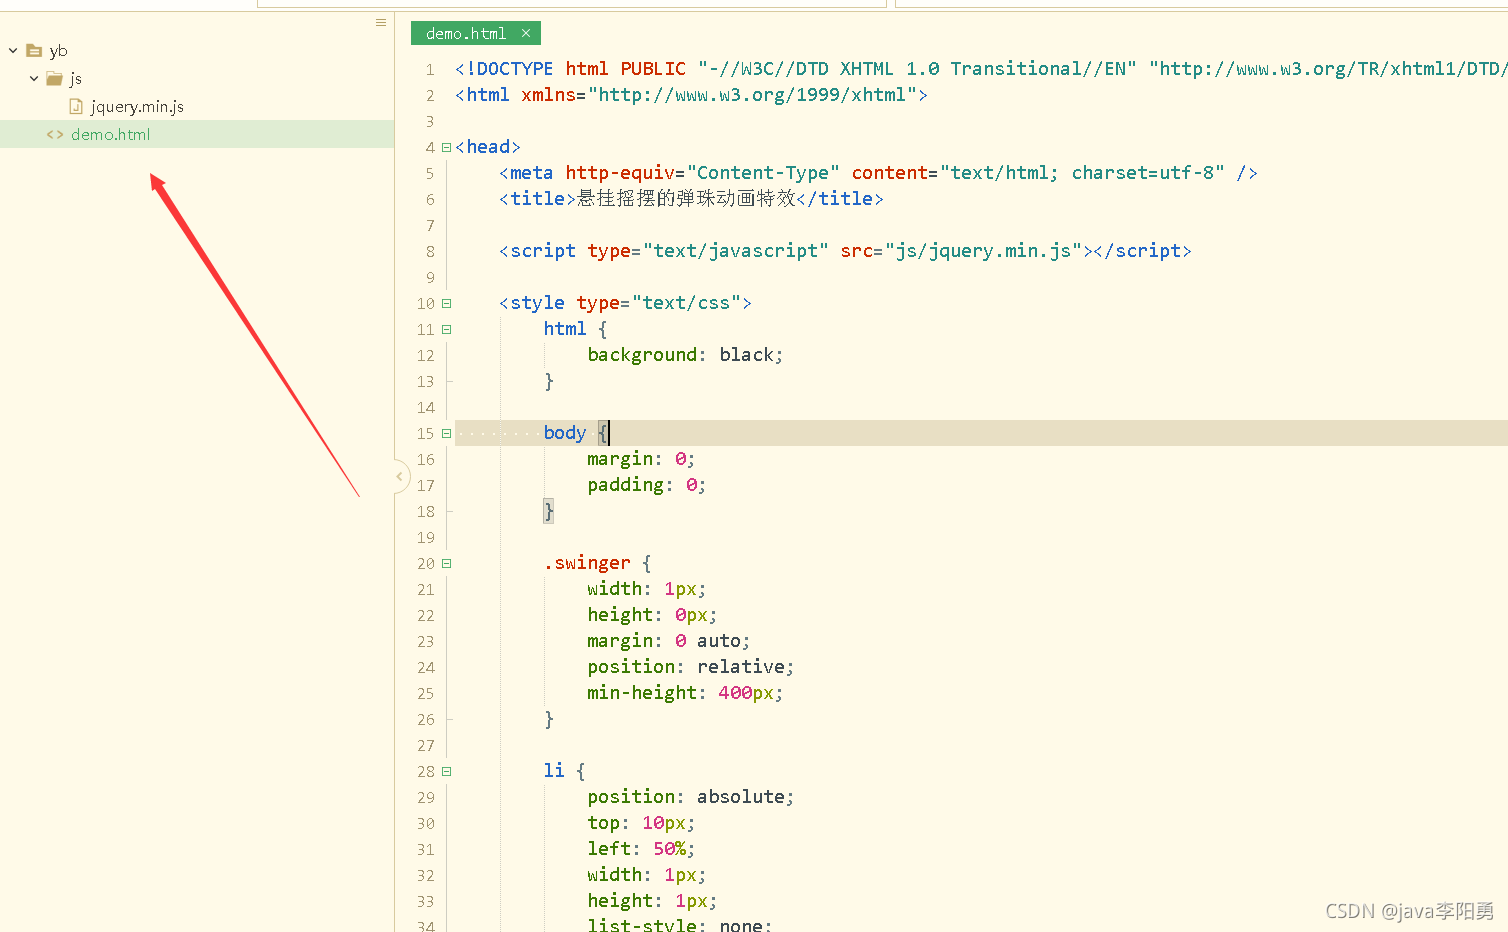Click the li selector on line 28
The width and height of the screenshot is (1508, 932).
click(554, 771)
